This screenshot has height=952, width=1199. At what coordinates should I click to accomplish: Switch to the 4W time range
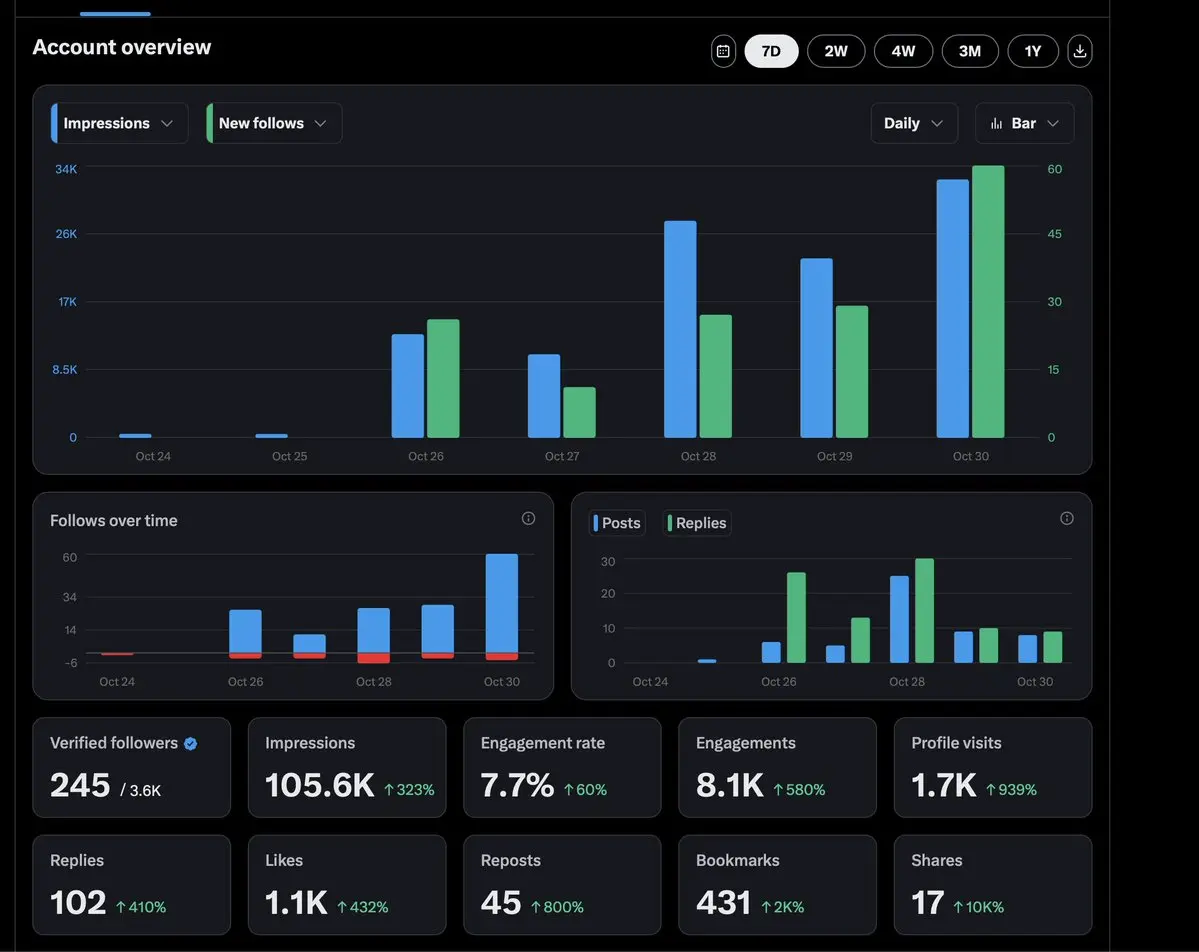(903, 51)
